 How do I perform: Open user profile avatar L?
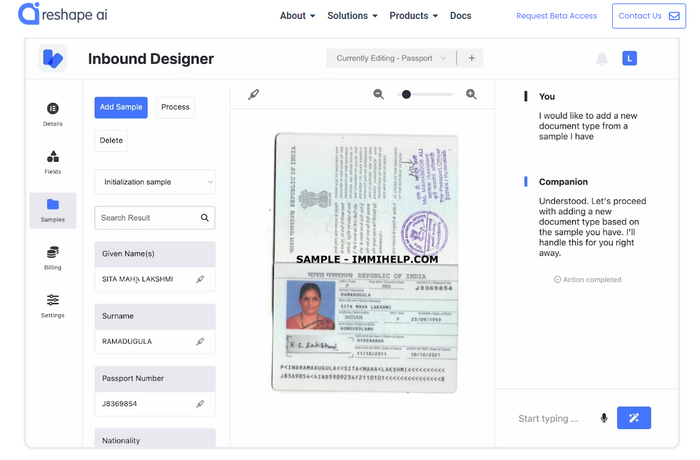629,58
